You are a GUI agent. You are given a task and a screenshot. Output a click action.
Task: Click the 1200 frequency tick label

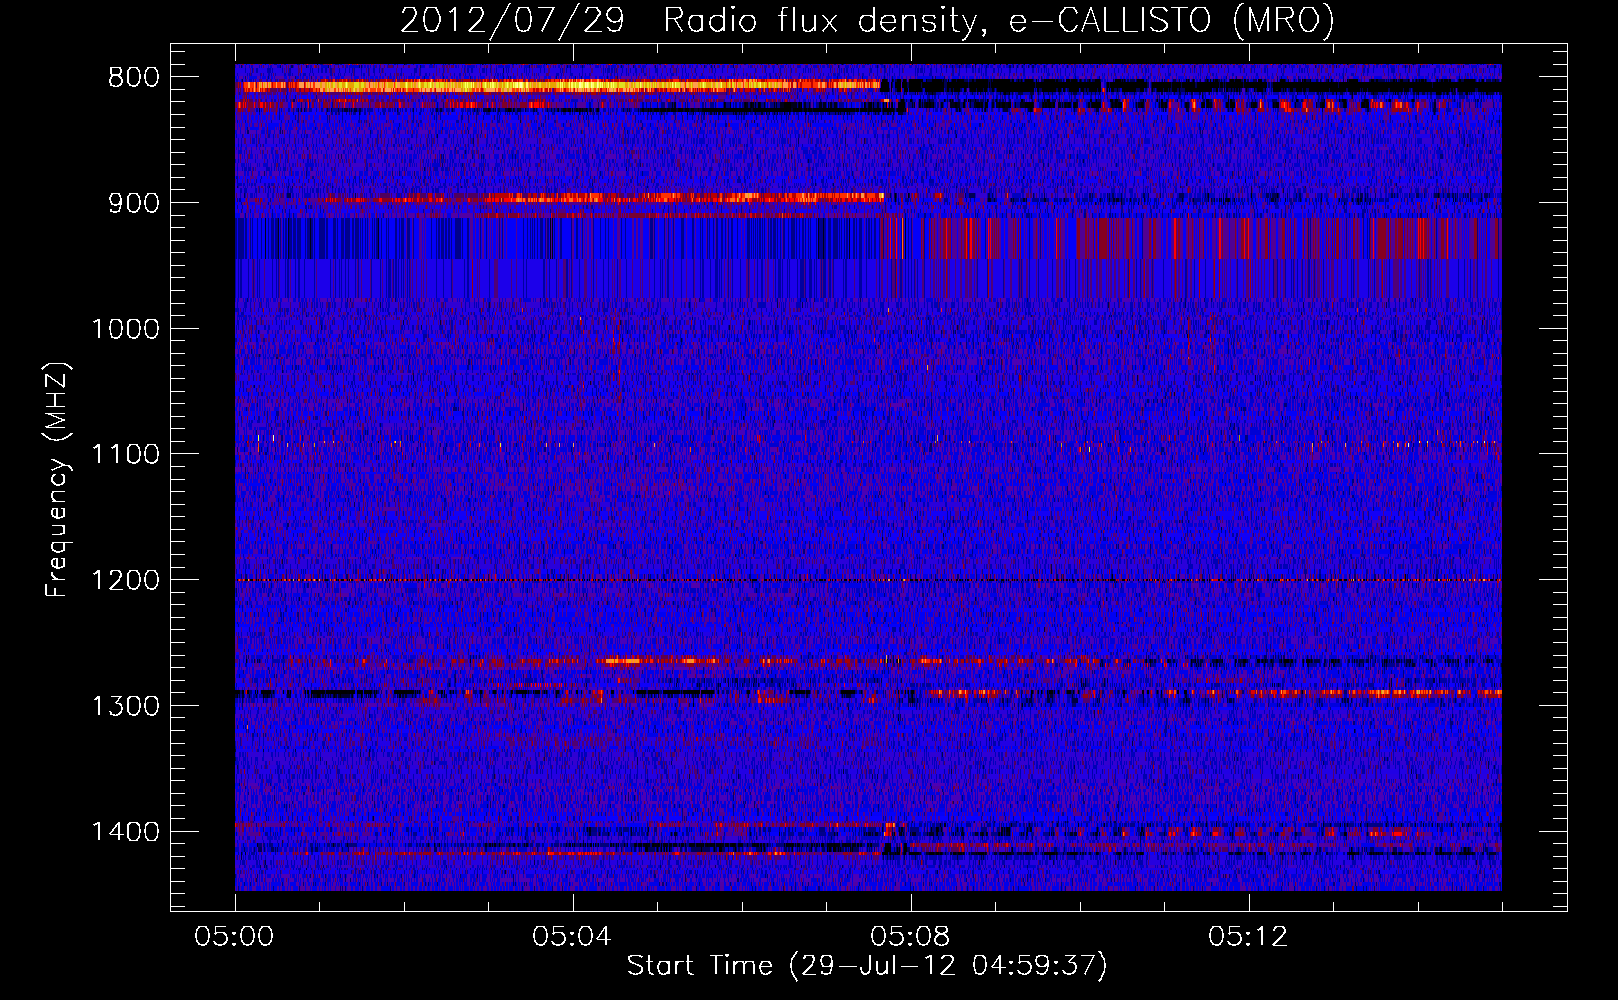point(125,580)
